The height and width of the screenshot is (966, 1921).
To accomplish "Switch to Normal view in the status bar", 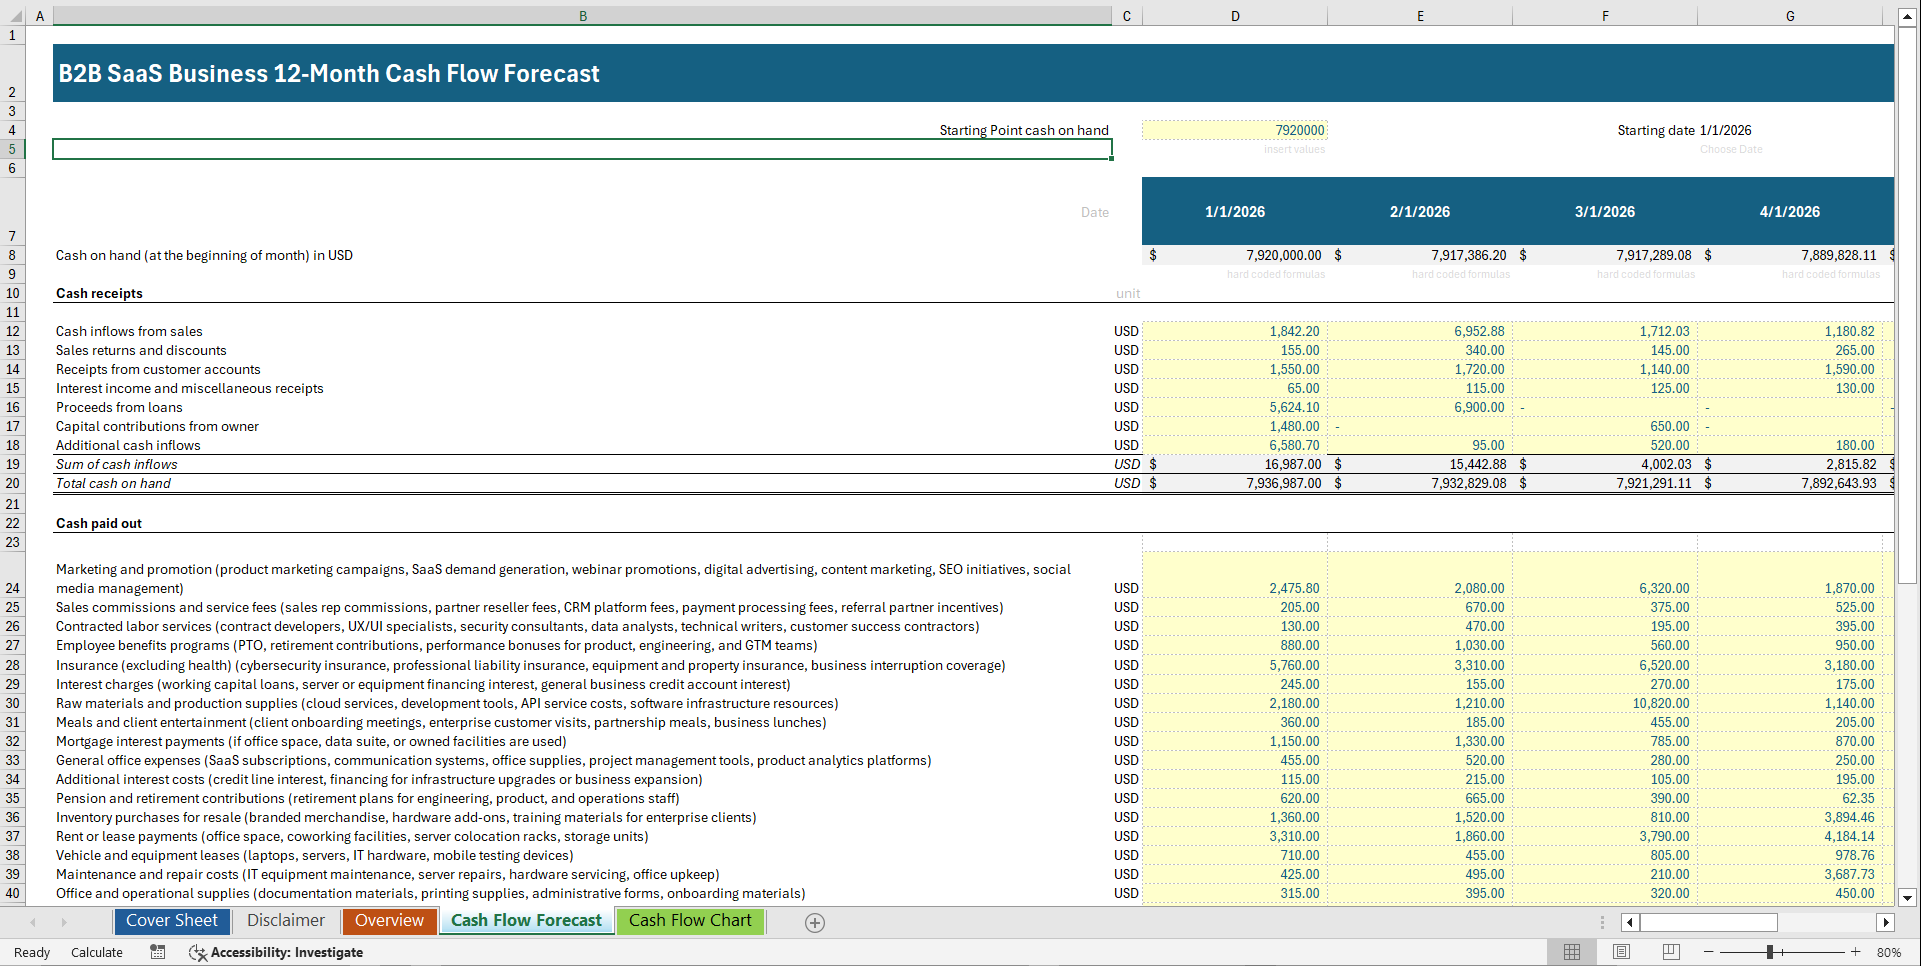I will (x=1571, y=951).
